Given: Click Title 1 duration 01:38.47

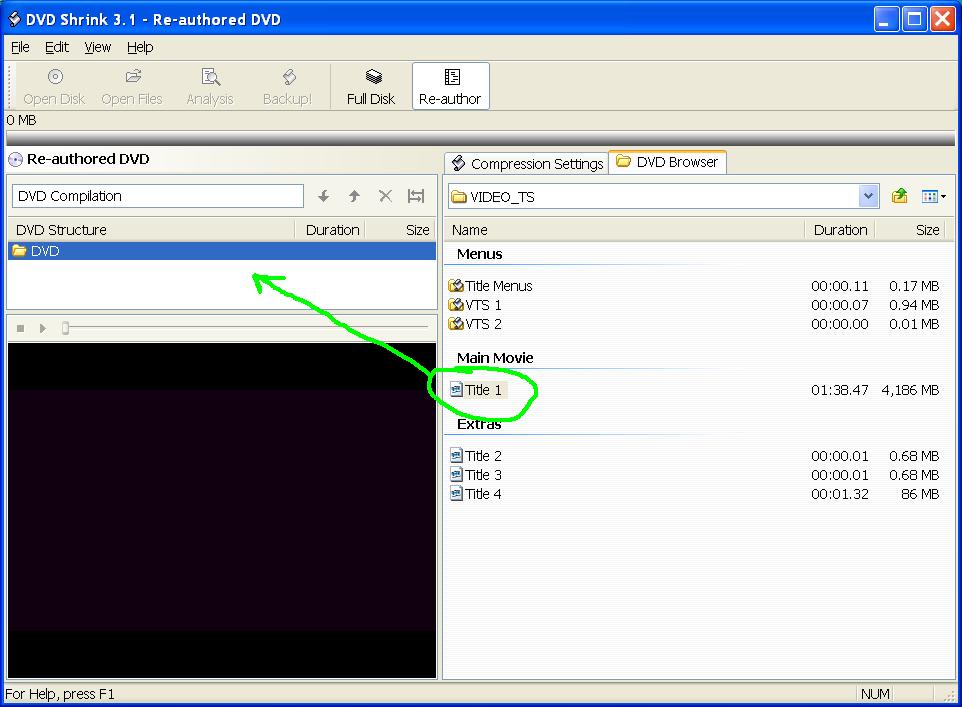Looking at the screenshot, I should (839, 390).
